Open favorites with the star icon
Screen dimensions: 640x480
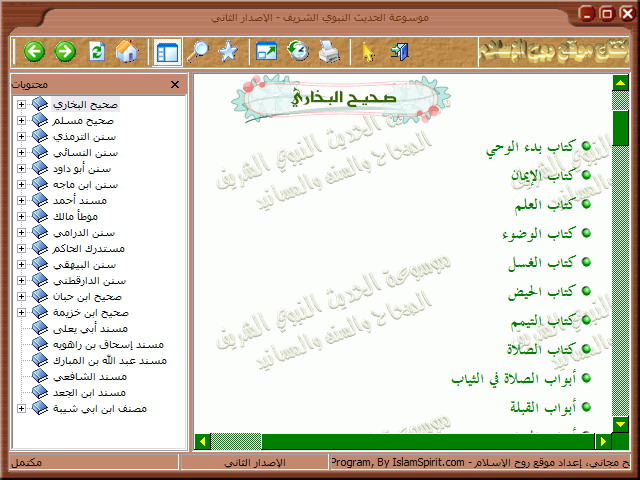tap(228, 52)
